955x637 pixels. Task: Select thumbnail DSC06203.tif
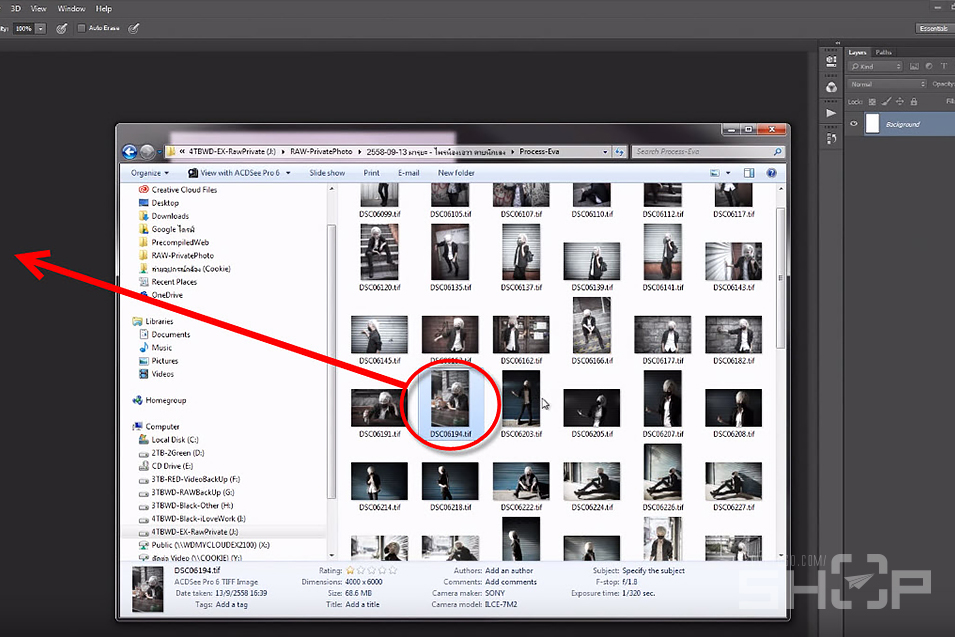[521, 404]
